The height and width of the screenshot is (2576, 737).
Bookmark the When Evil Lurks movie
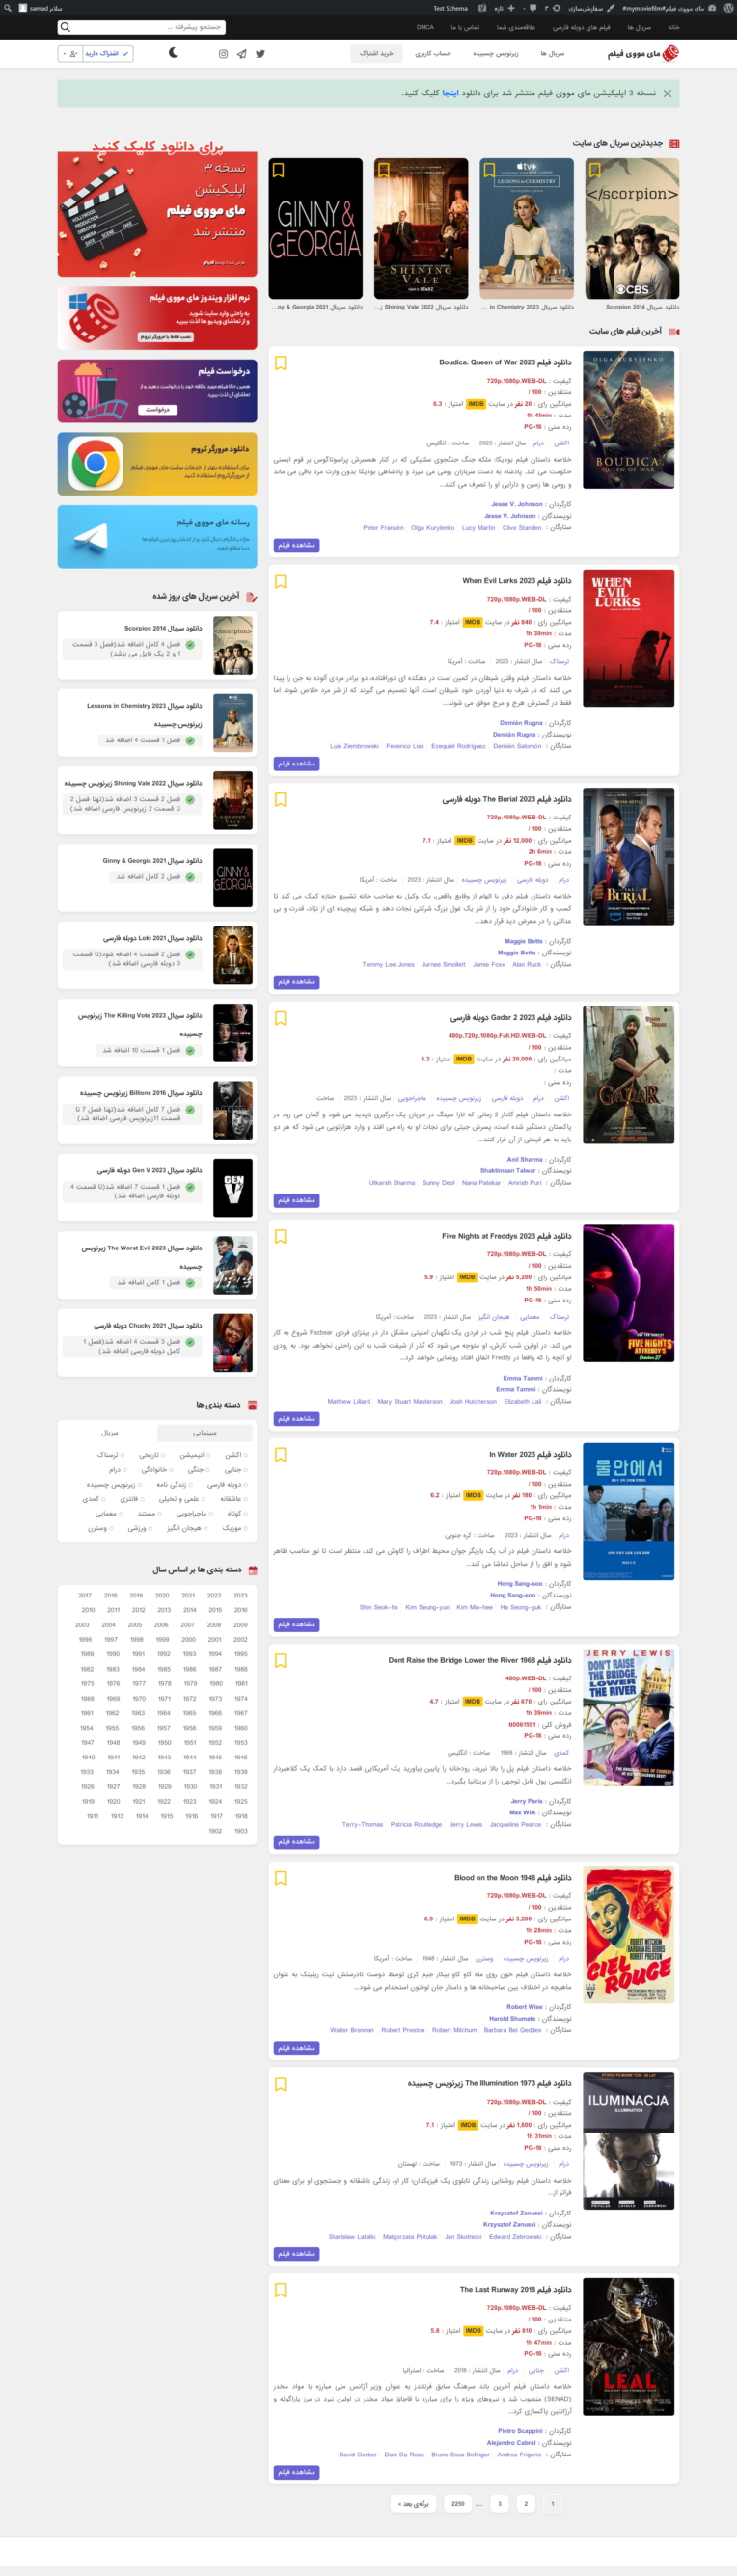coord(280,581)
